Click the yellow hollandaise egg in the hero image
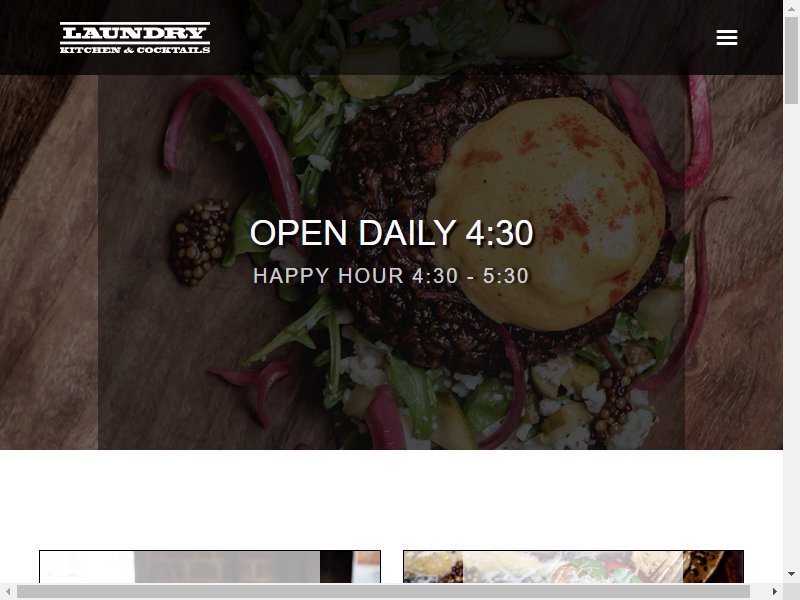 pos(546,214)
